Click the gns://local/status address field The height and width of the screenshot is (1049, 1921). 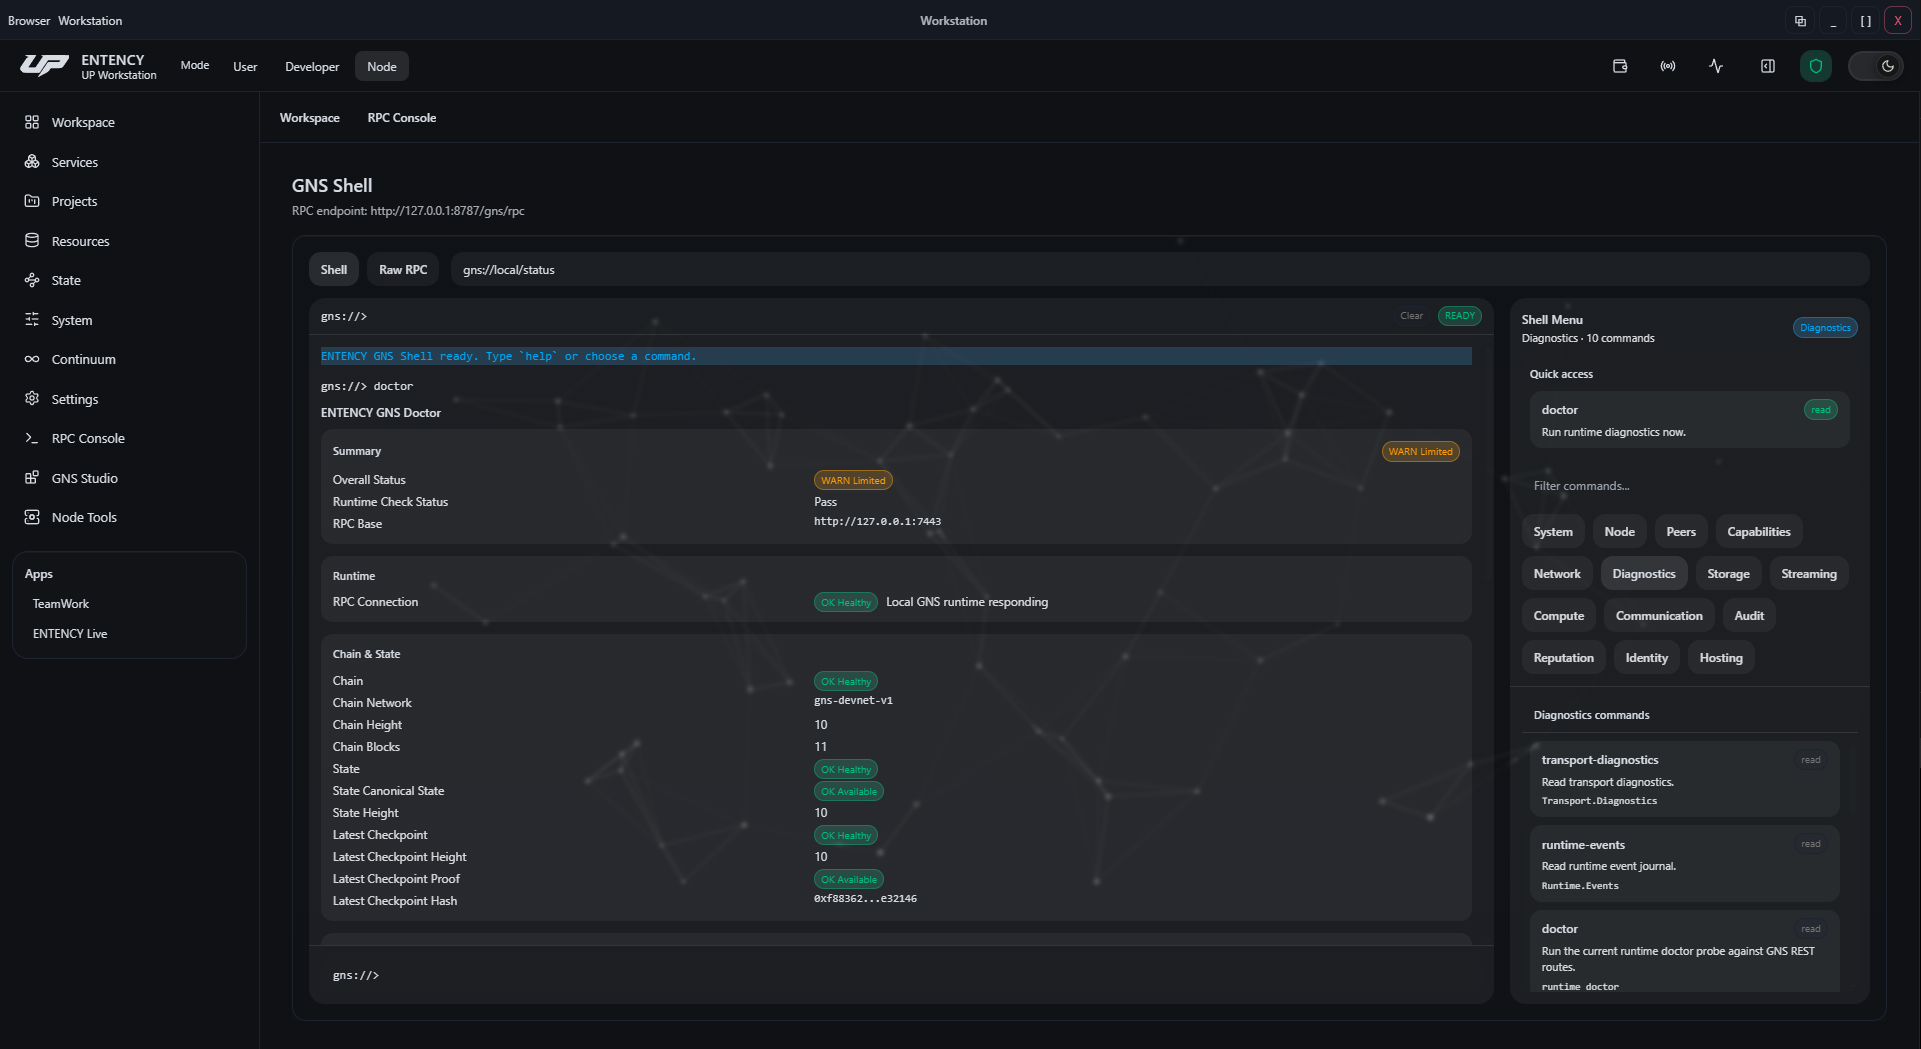click(1160, 270)
